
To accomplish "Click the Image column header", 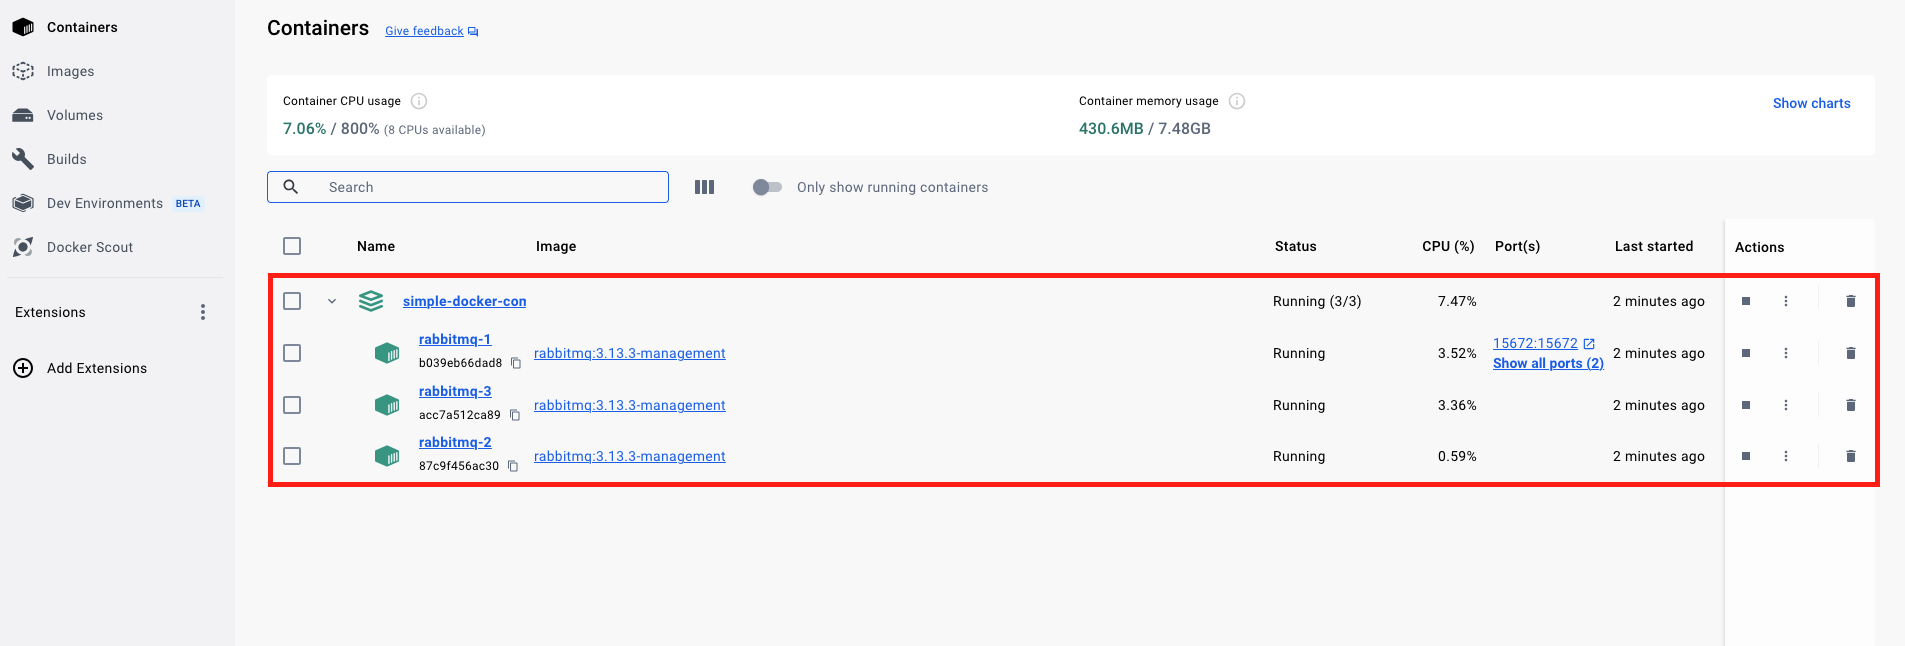I will (556, 246).
